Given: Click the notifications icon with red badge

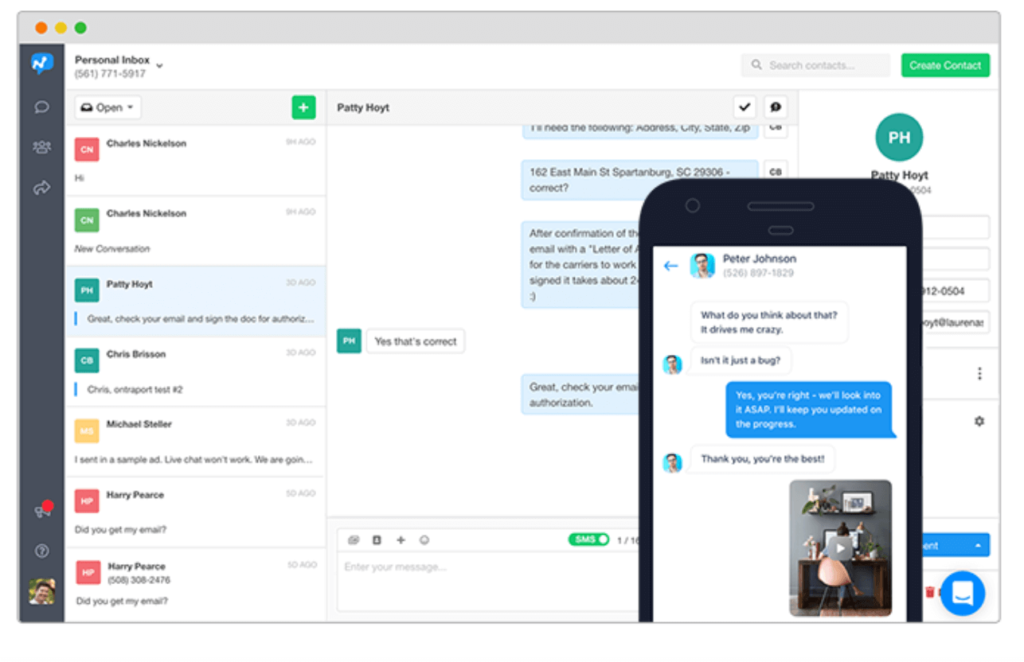Looking at the screenshot, I should pos(42,511).
